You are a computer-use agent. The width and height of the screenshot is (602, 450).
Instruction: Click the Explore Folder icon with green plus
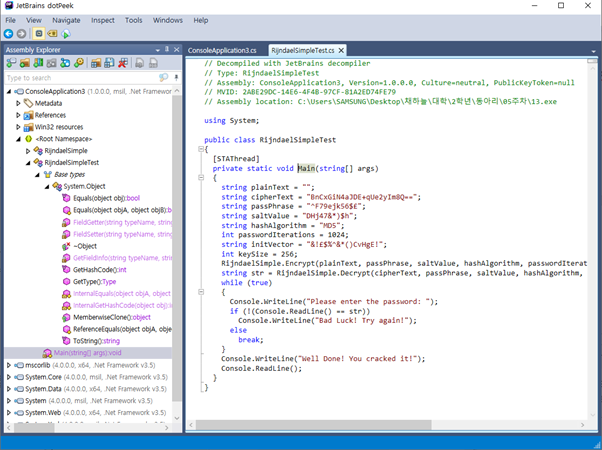pos(25,63)
